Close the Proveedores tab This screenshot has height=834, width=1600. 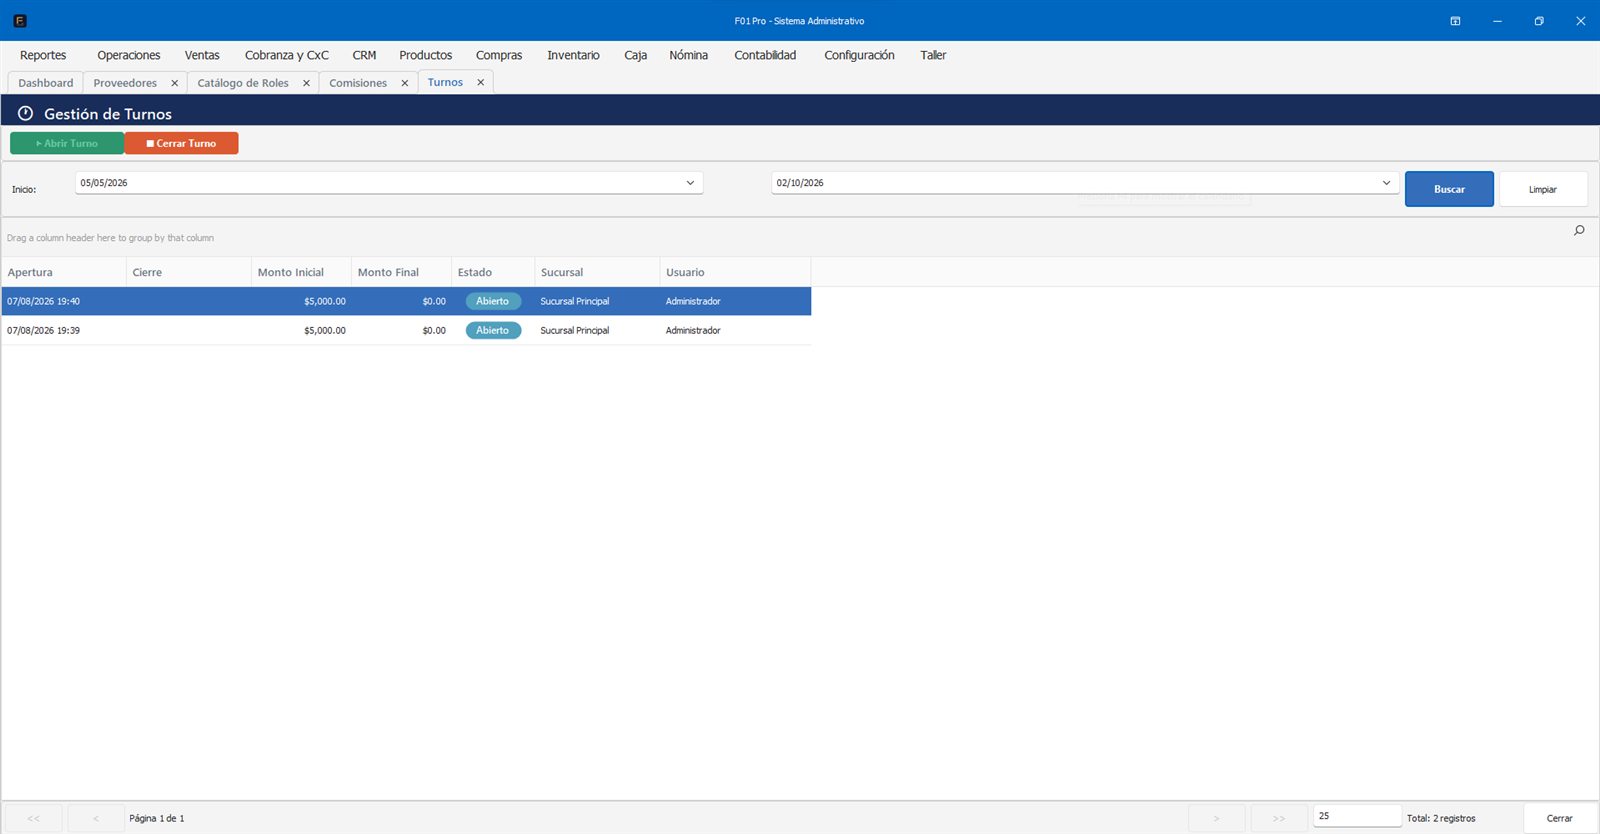pyautogui.click(x=174, y=83)
